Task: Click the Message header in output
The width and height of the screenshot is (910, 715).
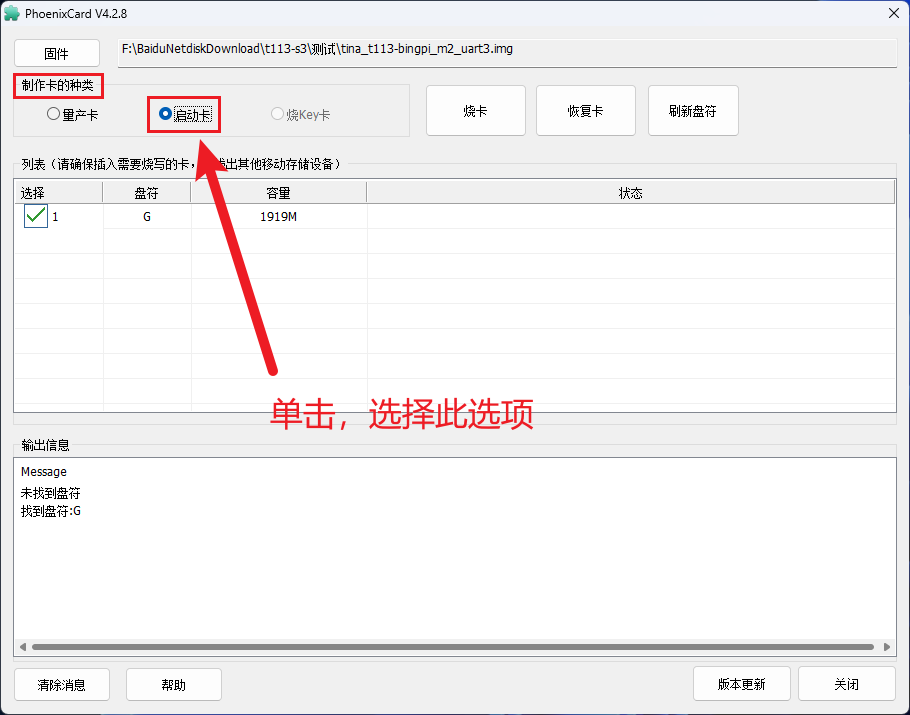Action: pos(44,471)
